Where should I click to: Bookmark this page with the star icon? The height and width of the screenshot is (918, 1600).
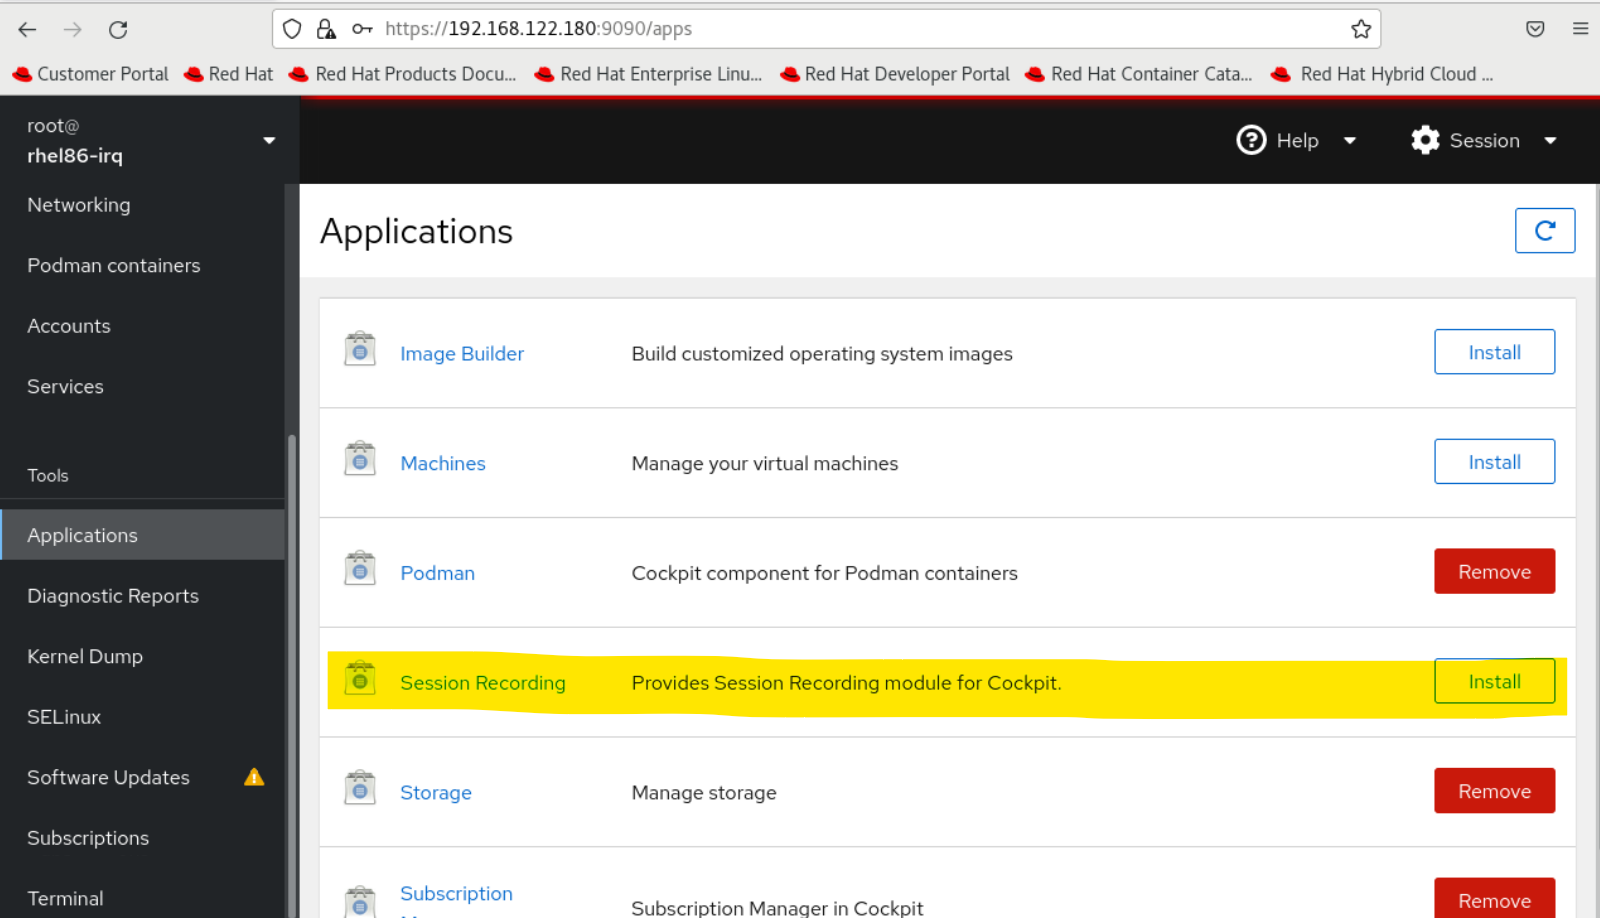tap(1361, 29)
